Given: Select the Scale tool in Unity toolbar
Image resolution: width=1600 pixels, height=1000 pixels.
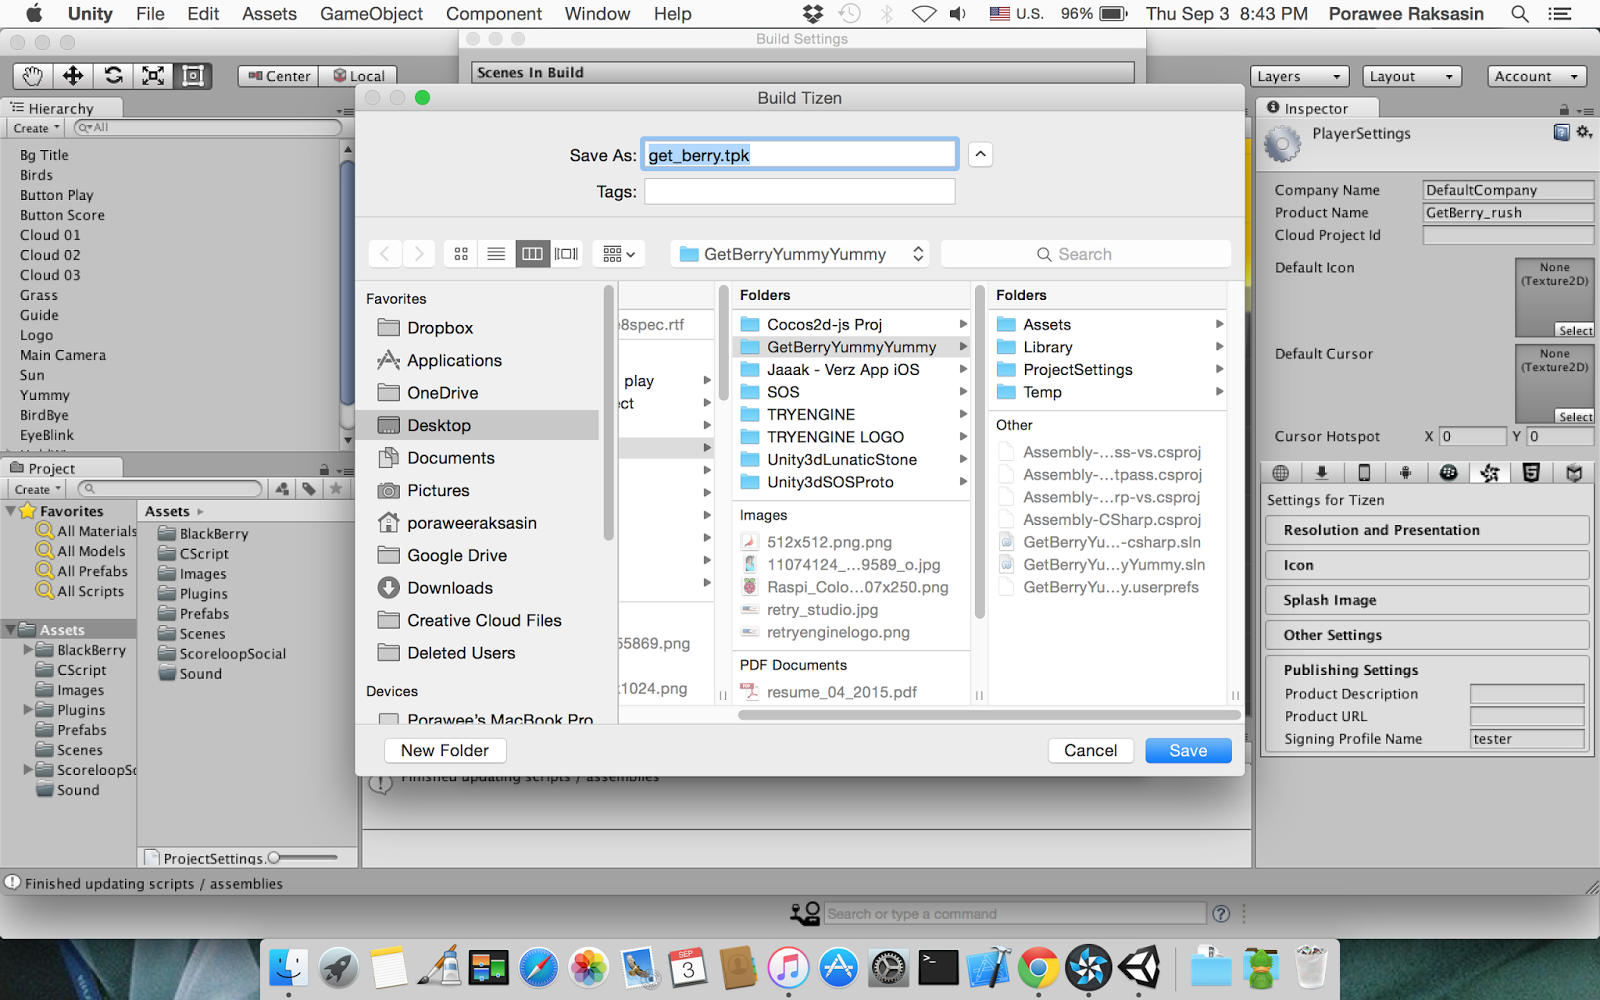Looking at the screenshot, I should 153,76.
